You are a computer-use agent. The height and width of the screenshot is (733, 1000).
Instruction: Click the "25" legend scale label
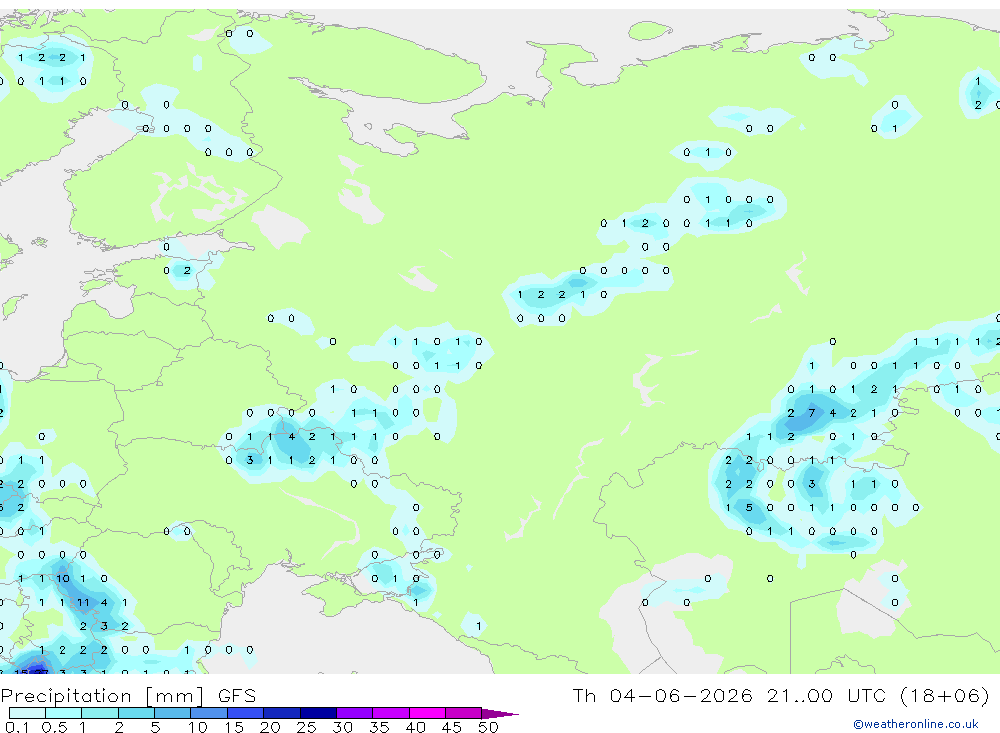(x=306, y=727)
